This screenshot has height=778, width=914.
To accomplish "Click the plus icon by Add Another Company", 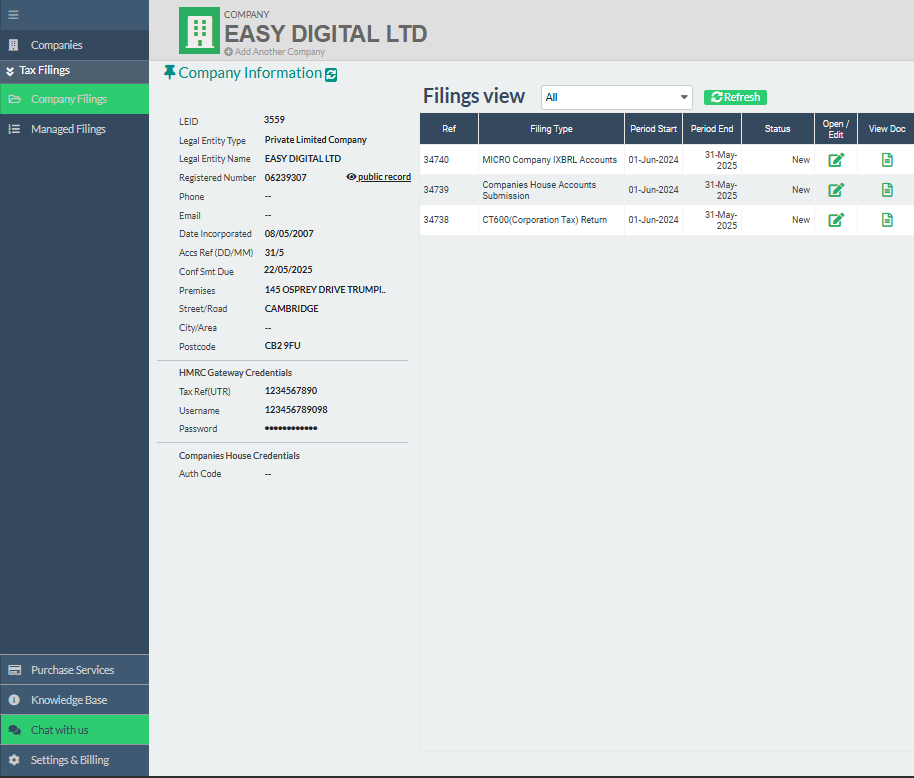I will coord(228,52).
